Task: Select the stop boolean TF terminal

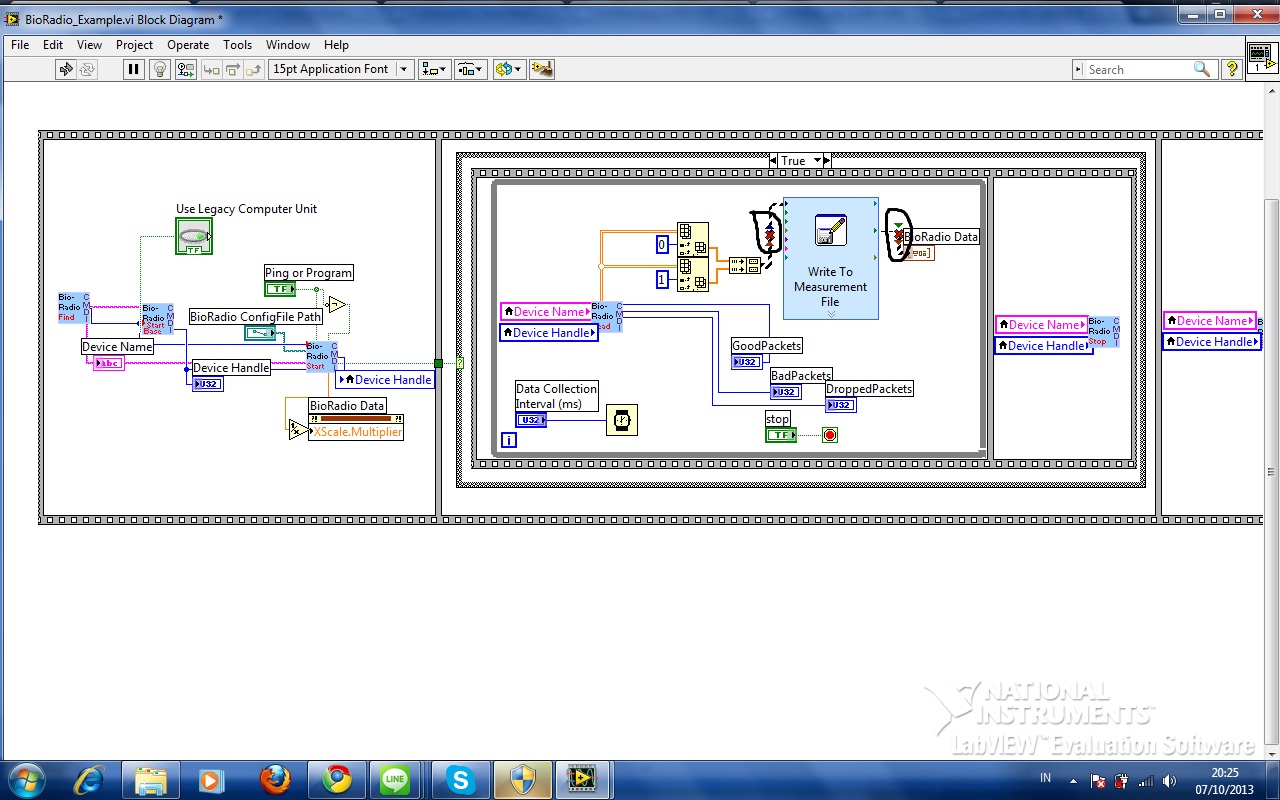Action: click(781, 434)
